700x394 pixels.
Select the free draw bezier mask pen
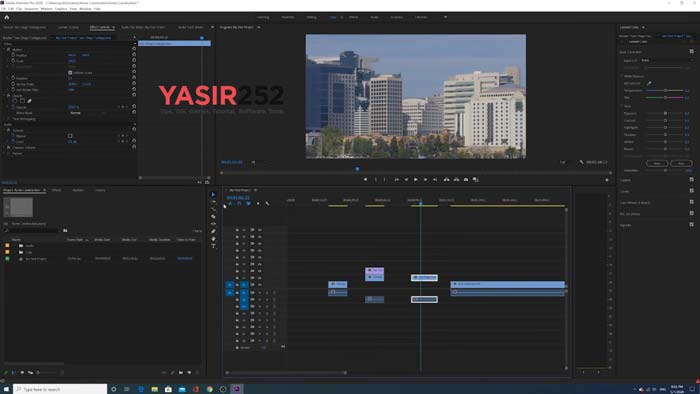[29, 101]
